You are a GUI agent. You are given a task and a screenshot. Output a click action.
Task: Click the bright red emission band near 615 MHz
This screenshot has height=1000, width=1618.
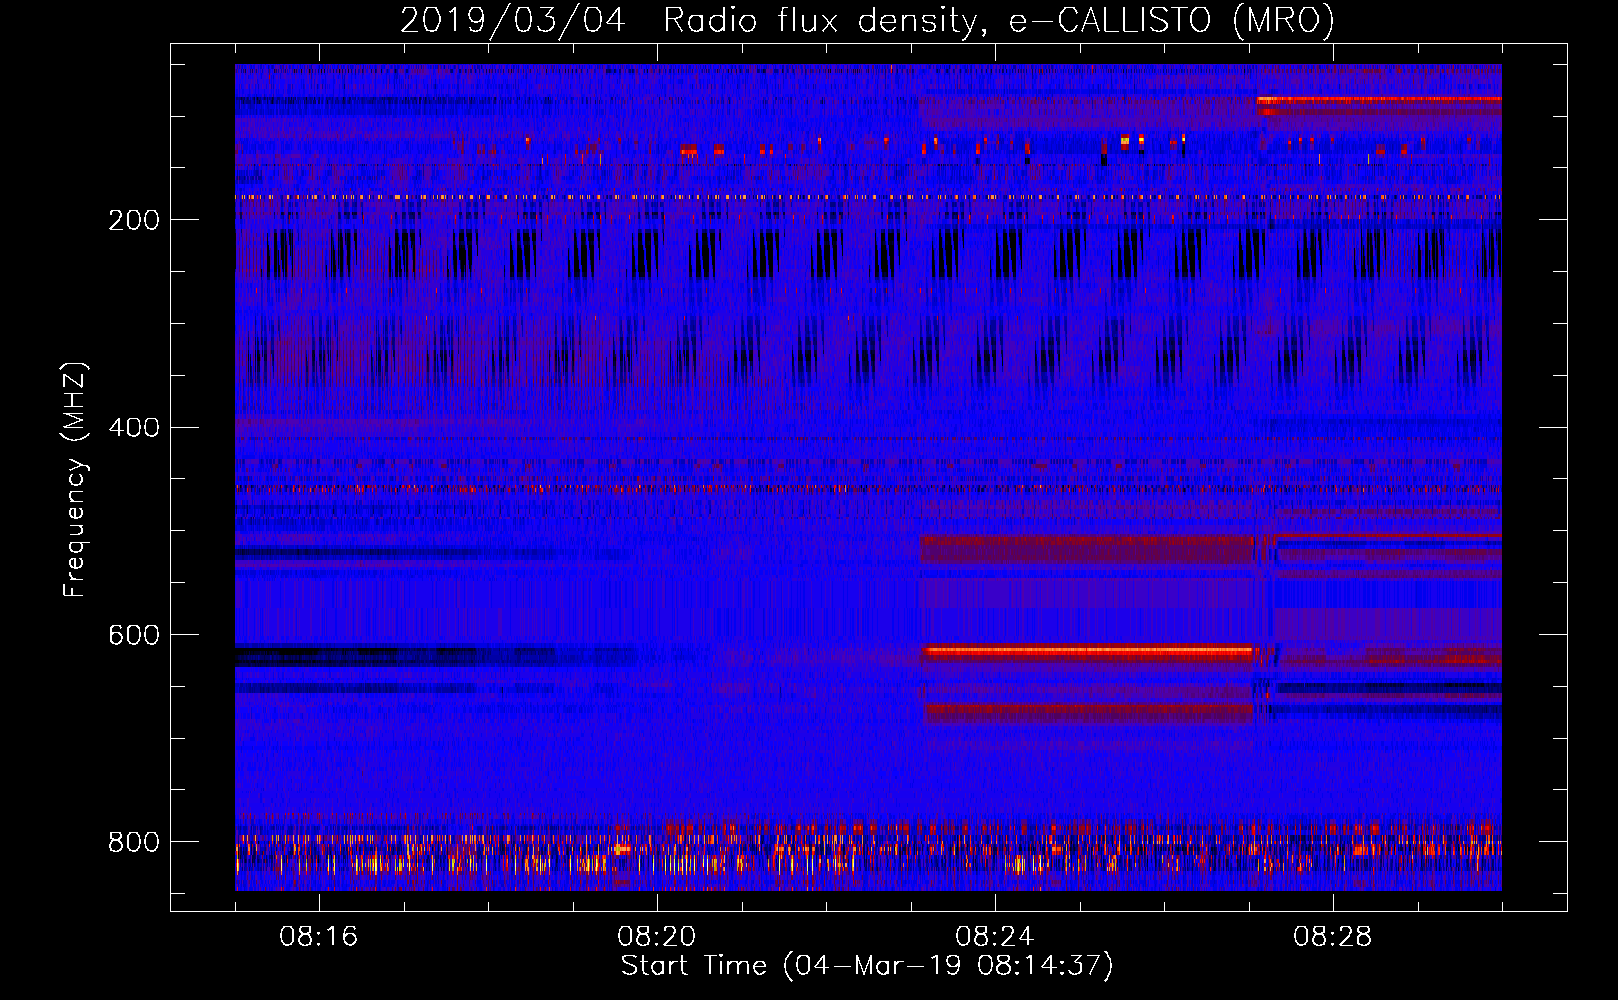point(1087,651)
